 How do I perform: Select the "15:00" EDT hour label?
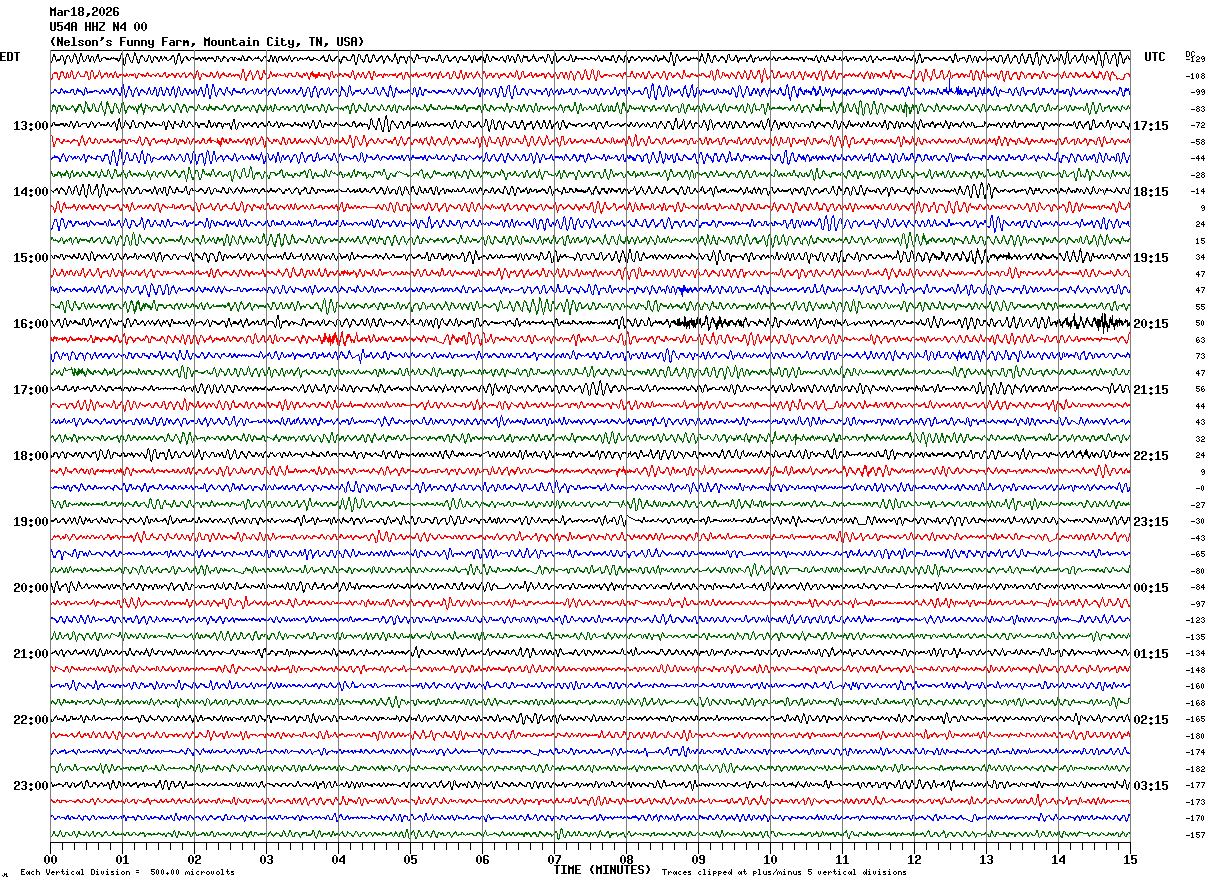point(31,258)
